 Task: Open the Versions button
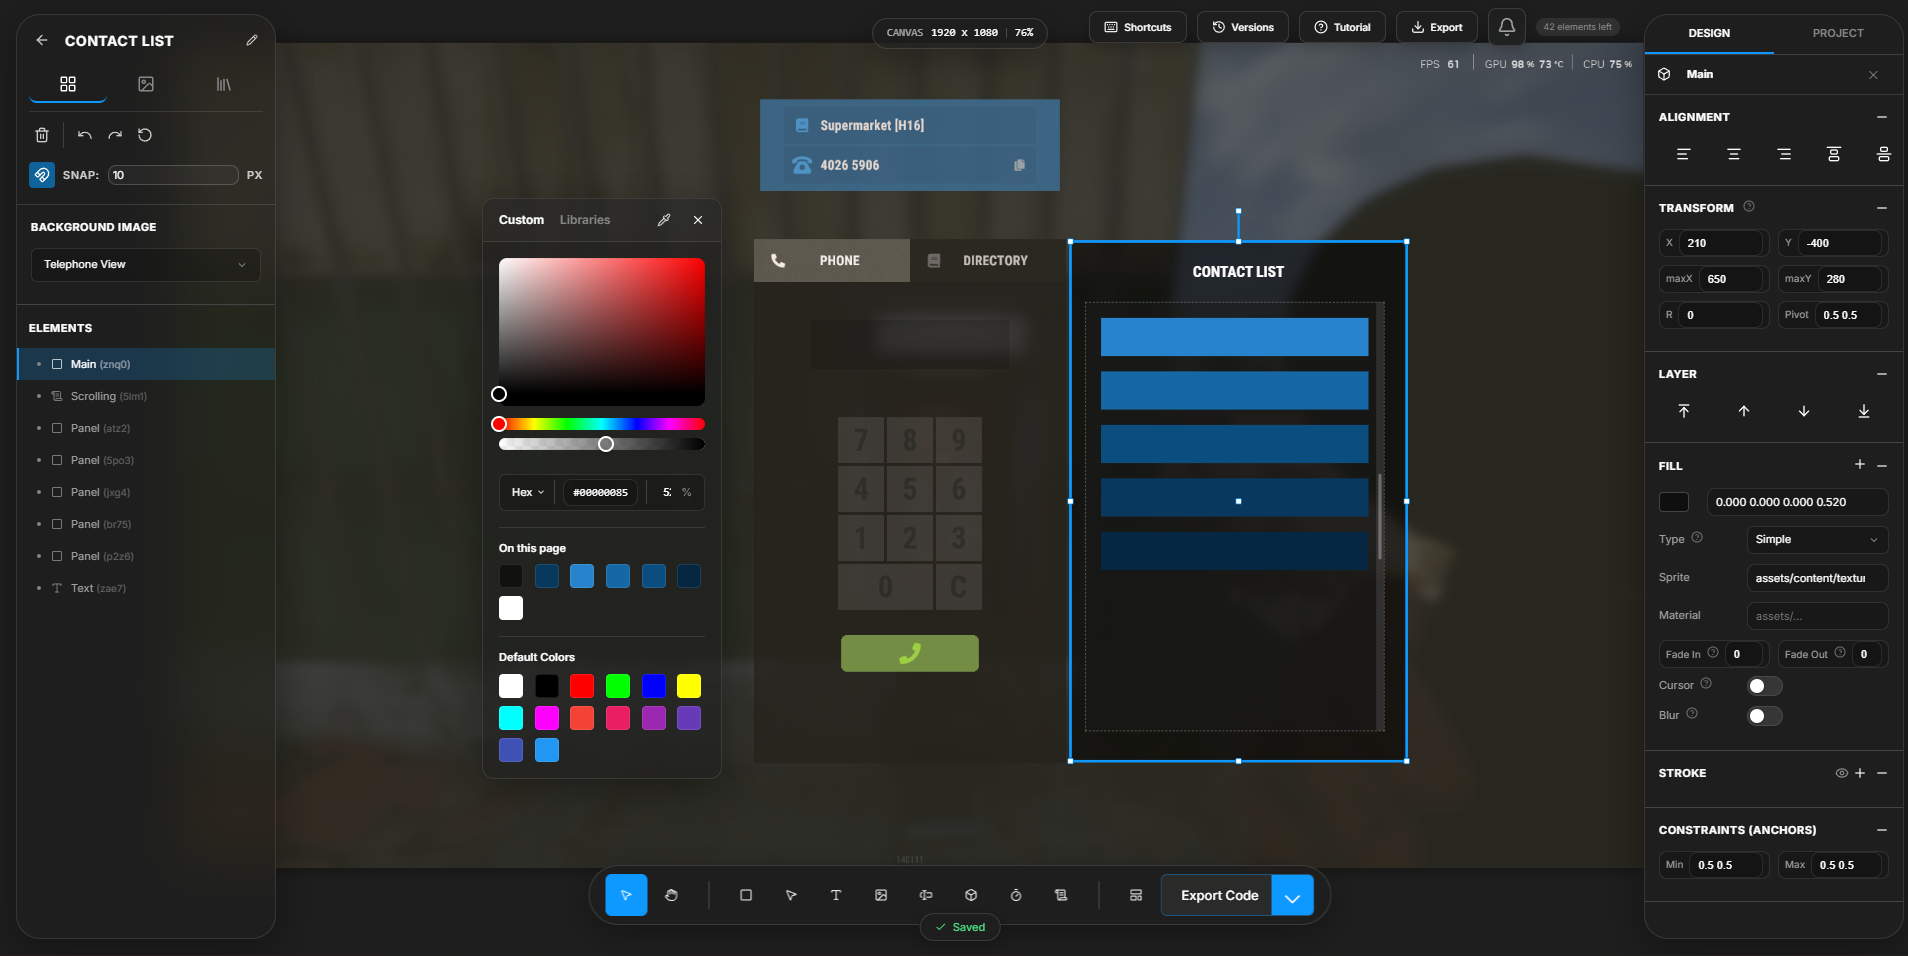[1243, 27]
